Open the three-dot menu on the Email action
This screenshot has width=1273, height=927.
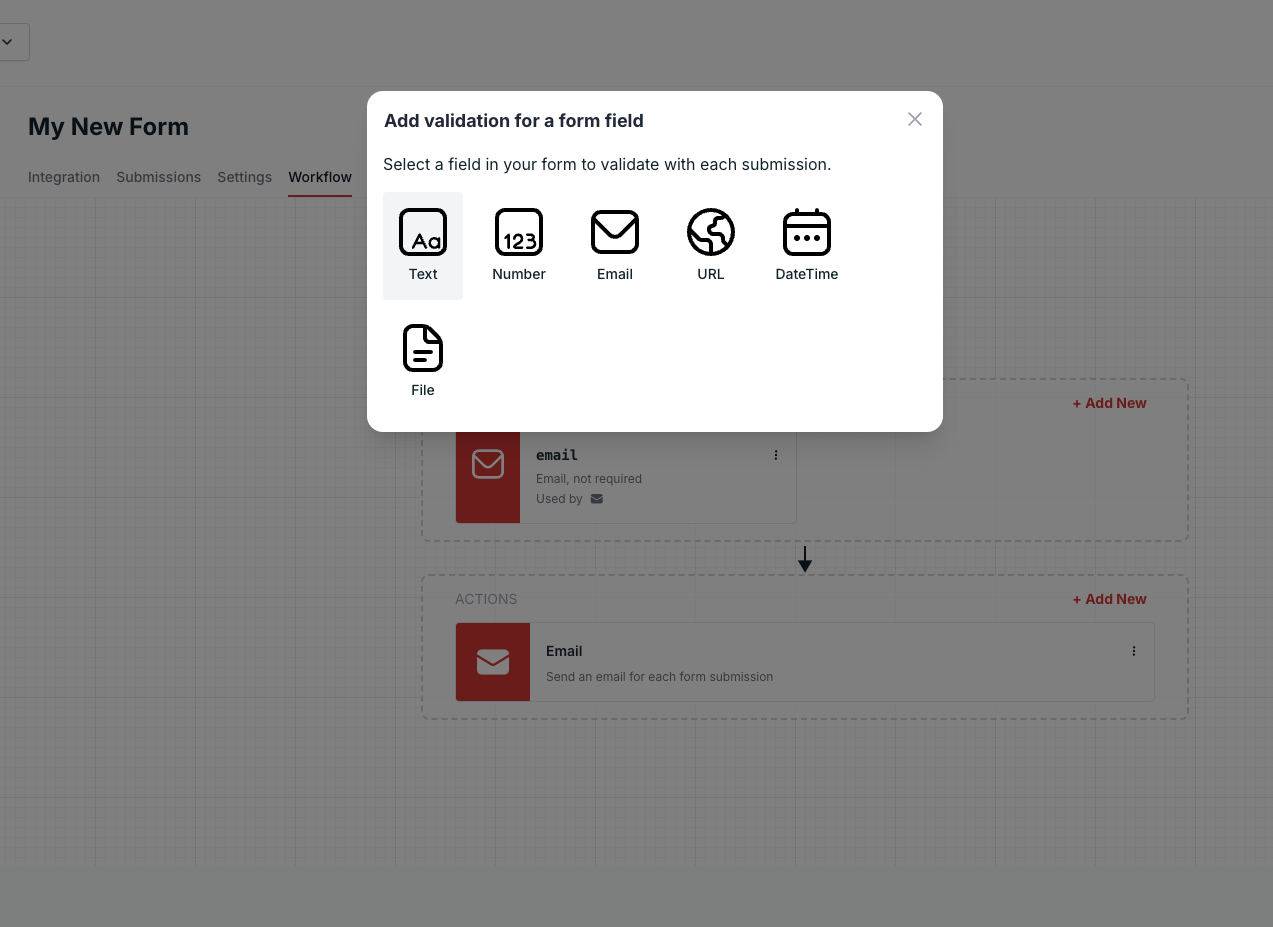pyautogui.click(x=1134, y=651)
